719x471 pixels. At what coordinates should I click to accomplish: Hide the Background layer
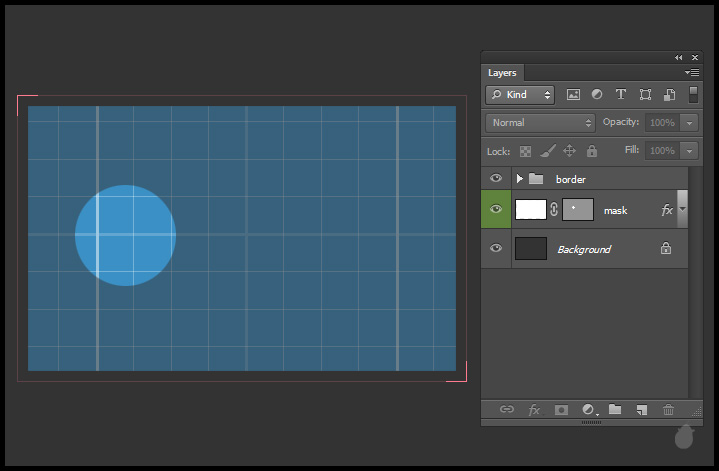(496, 249)
